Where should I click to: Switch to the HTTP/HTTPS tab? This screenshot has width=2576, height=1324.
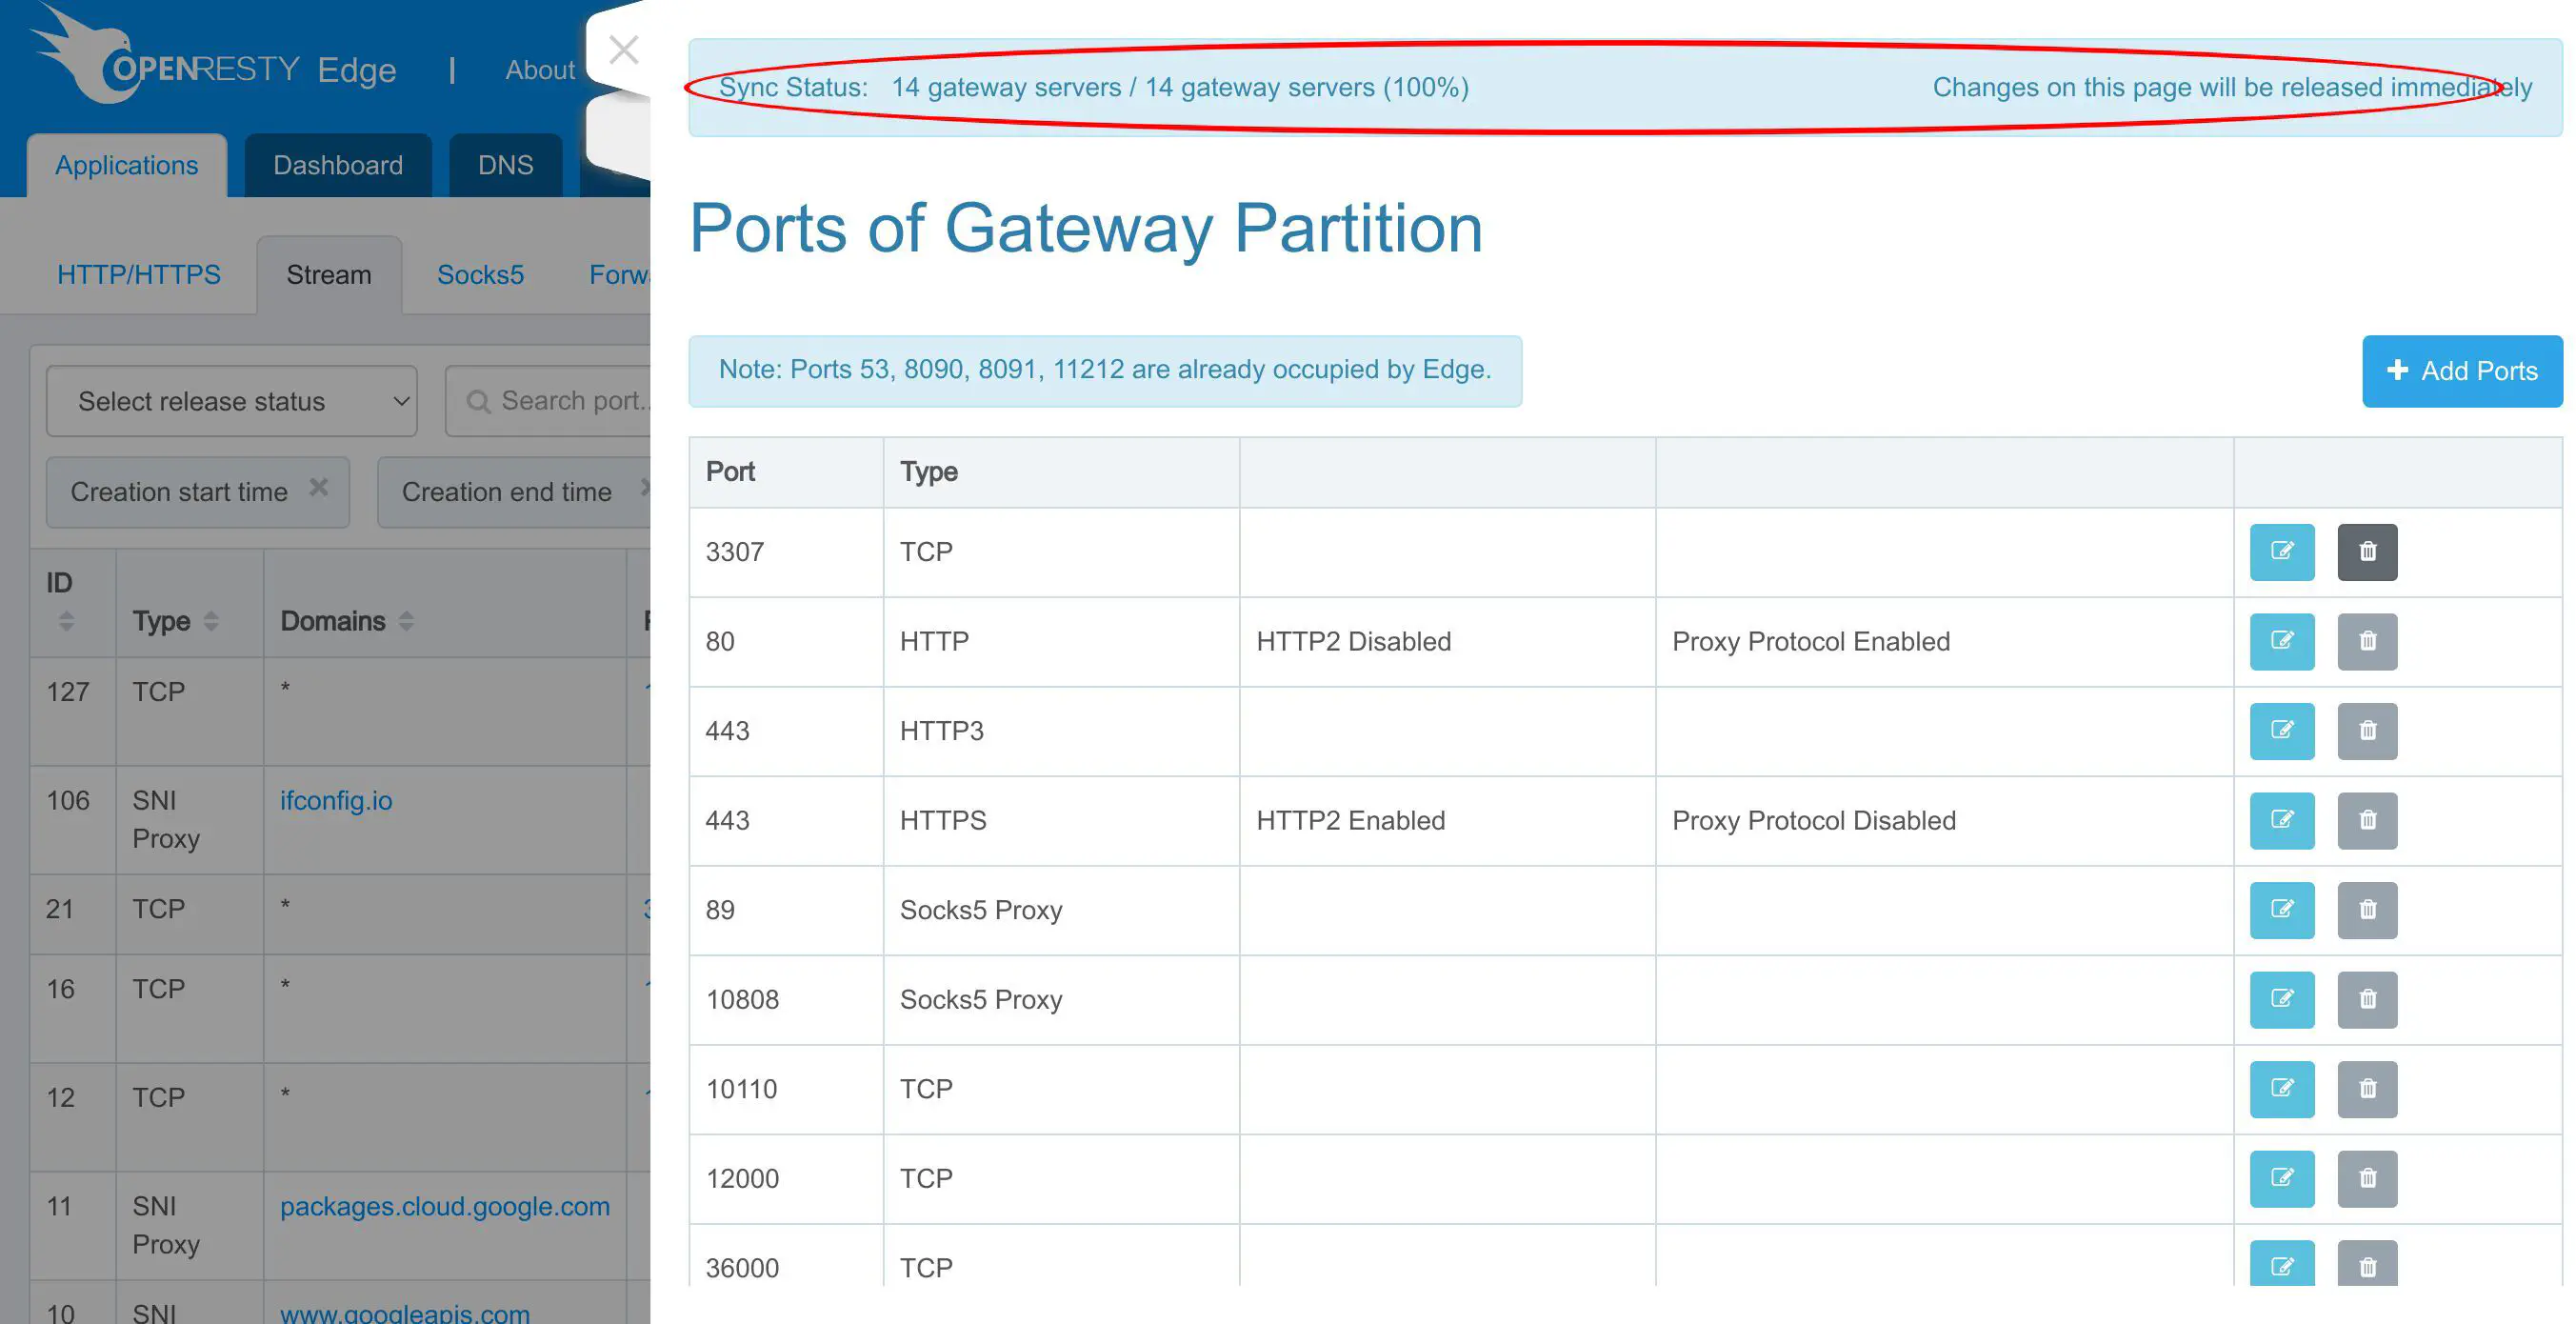[138, 274]
